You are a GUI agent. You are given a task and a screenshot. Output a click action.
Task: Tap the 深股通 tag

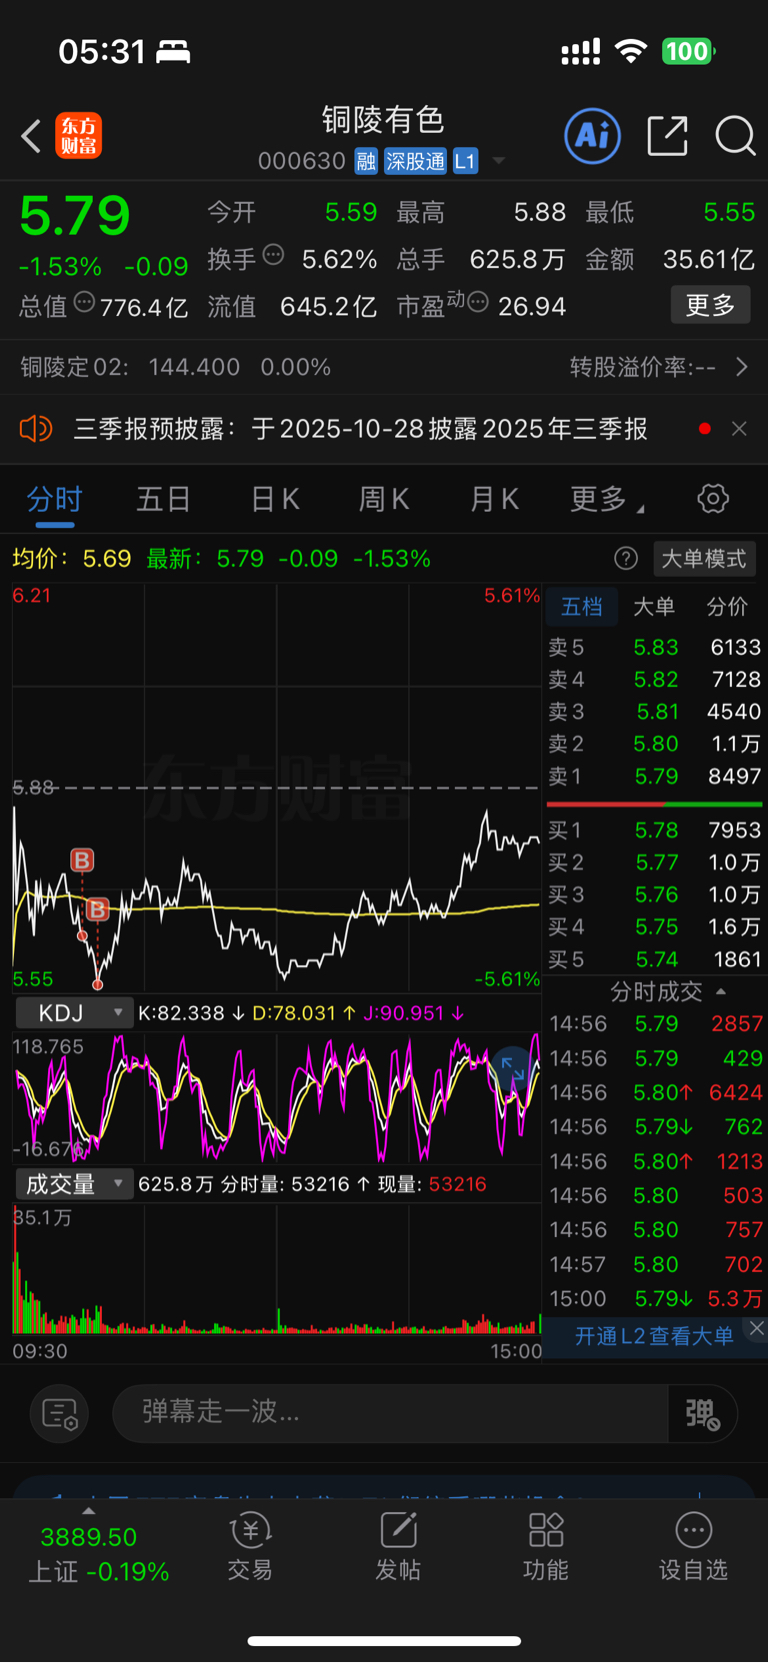[x=416, y=161]
